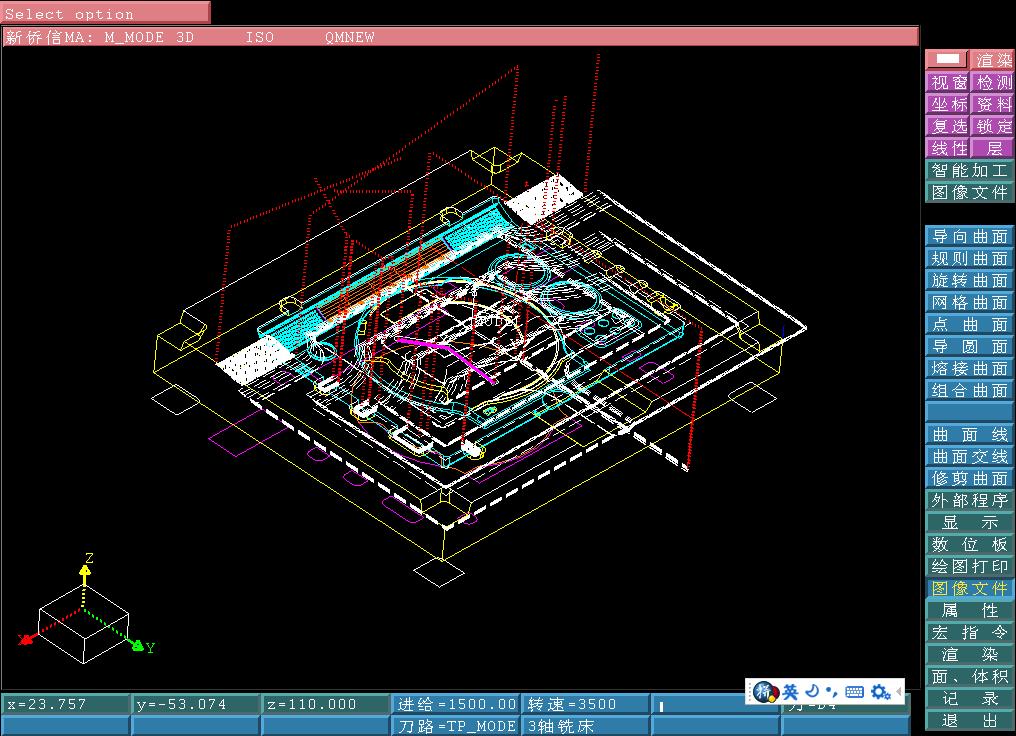The width and height of the screenshot is (1016, 736).
Task: Select the 组合曲面 composite surface command
Action: (969, 391)
